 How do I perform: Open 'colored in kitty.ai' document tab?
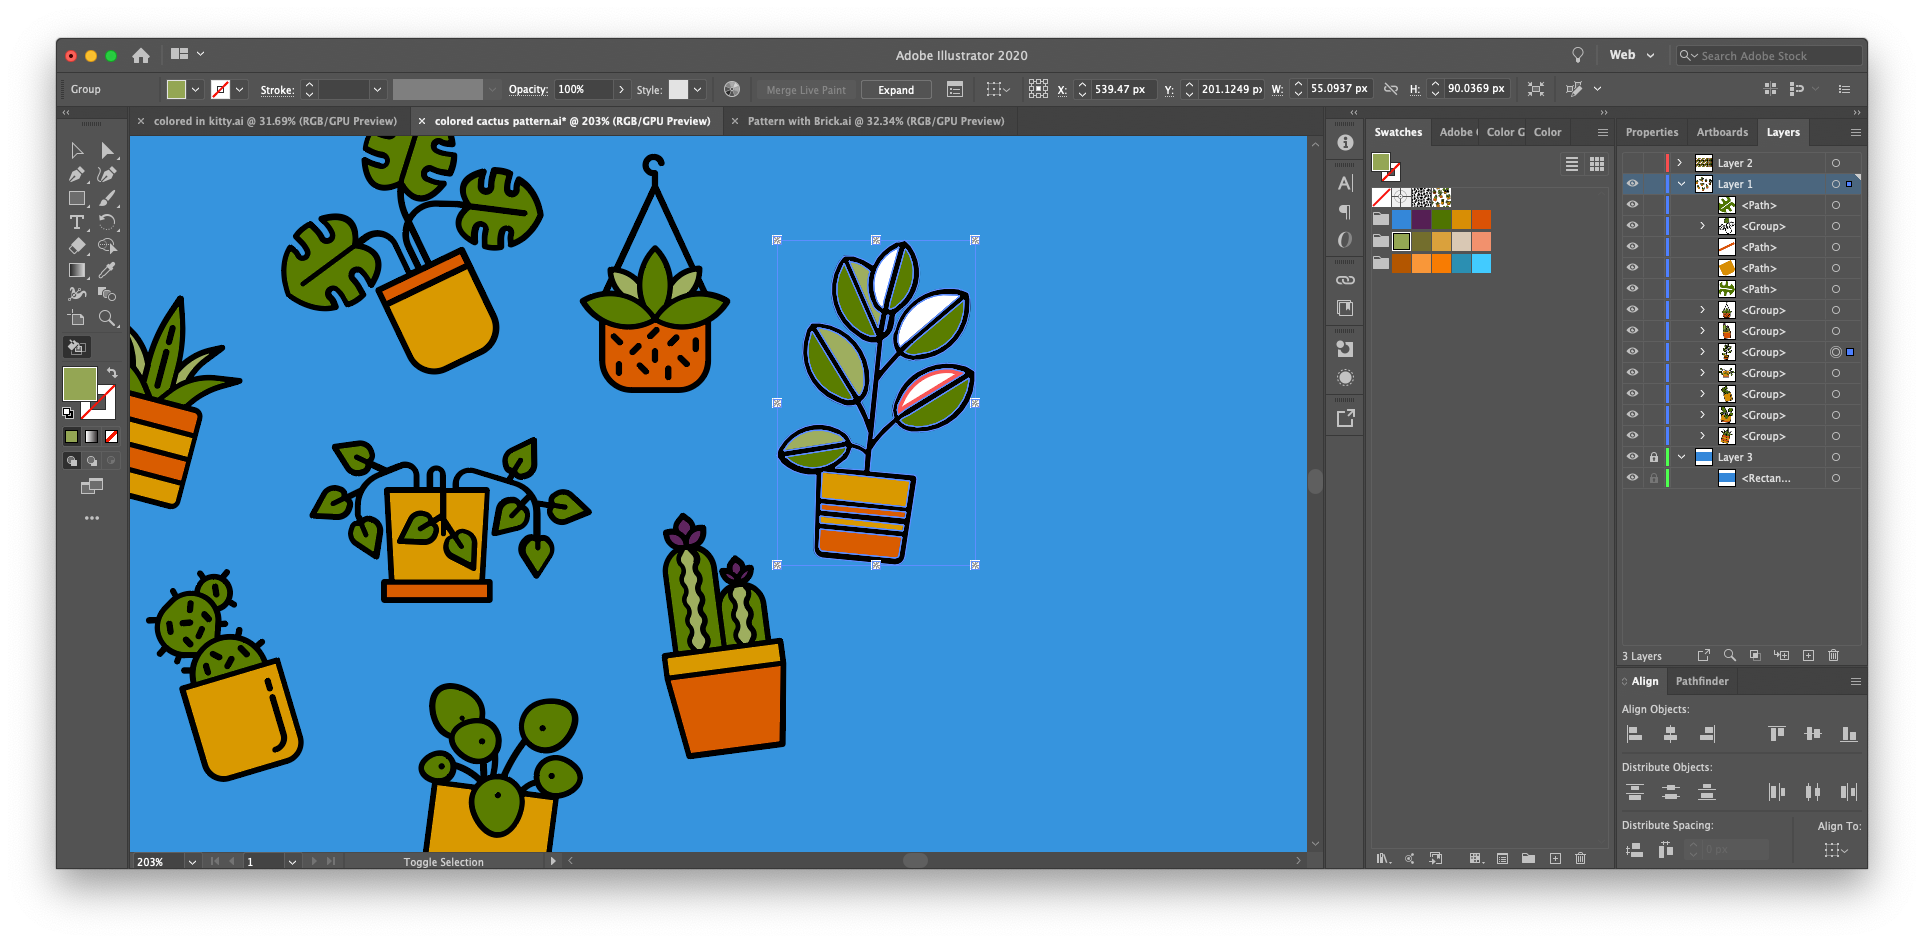click(x=275, y=121)
